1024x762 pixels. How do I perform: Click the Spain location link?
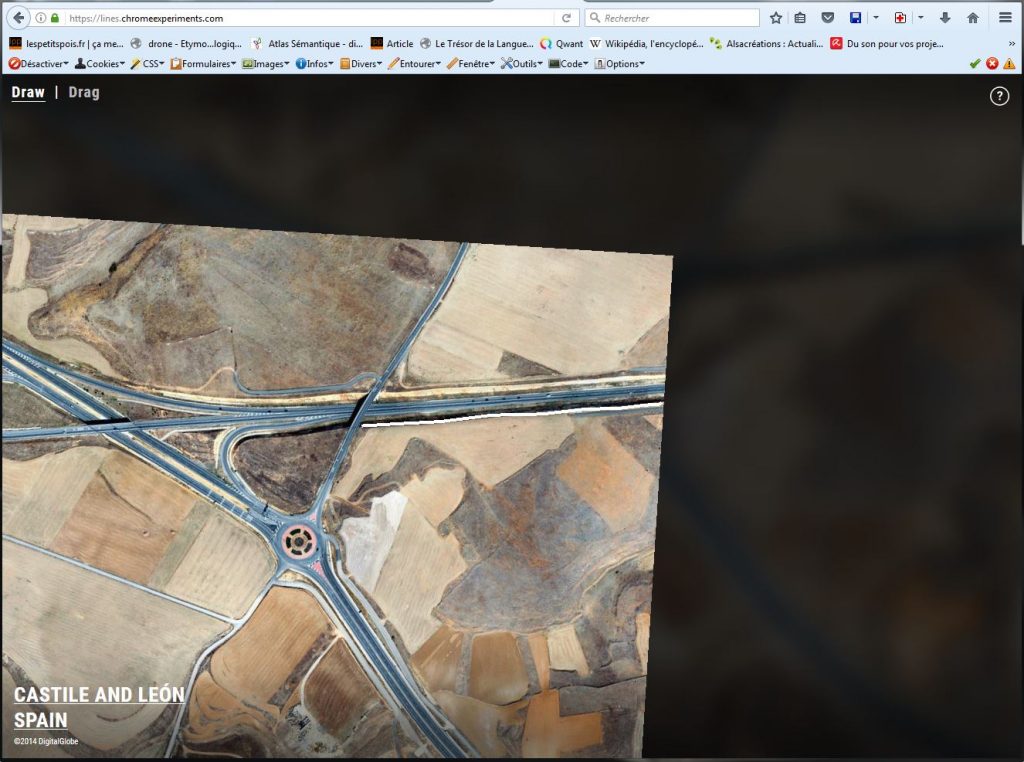[x=40, y=720]
